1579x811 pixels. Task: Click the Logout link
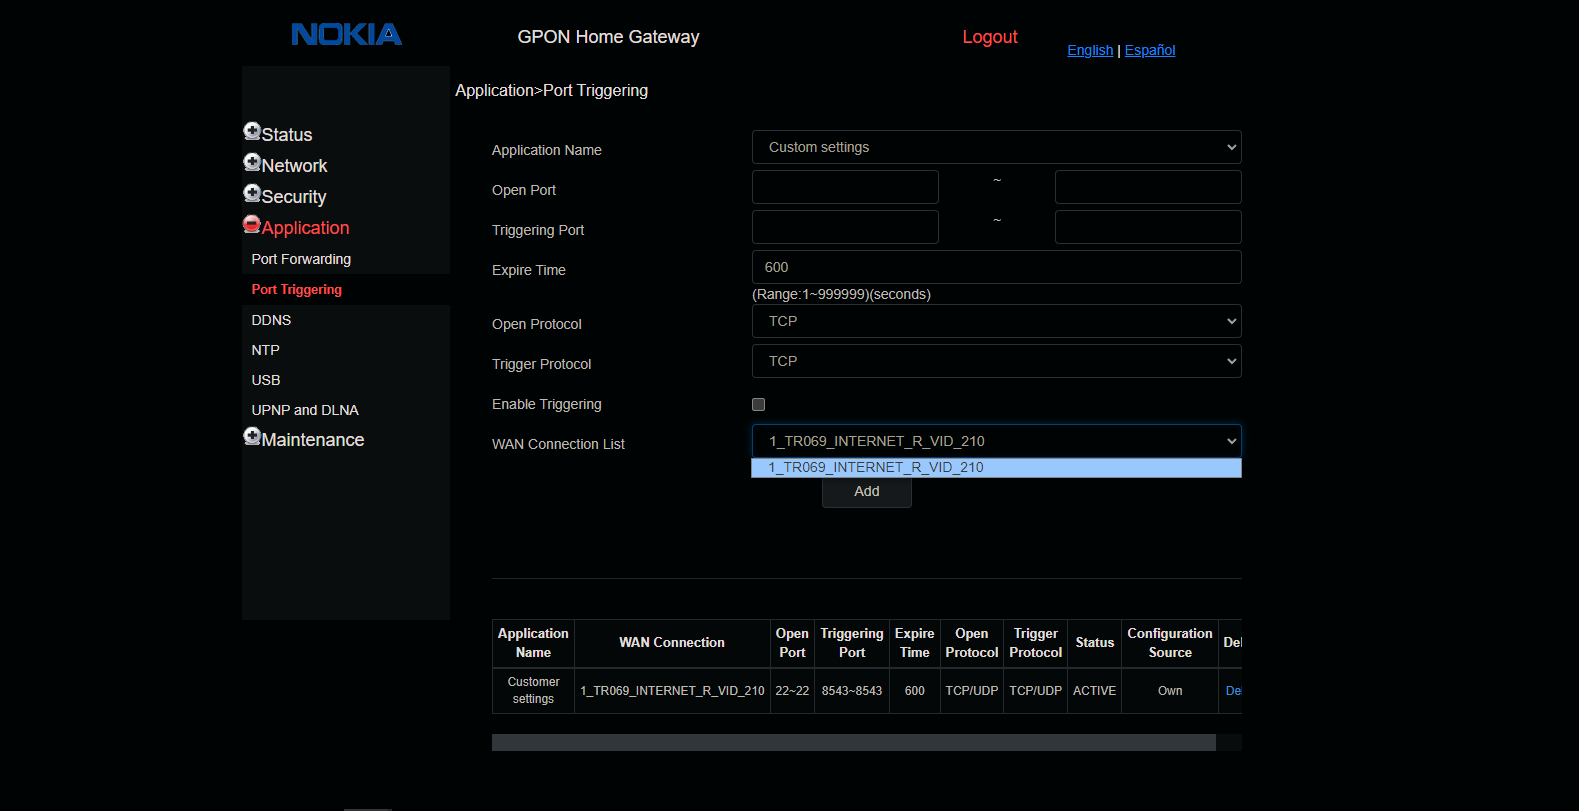coord(990,37)
